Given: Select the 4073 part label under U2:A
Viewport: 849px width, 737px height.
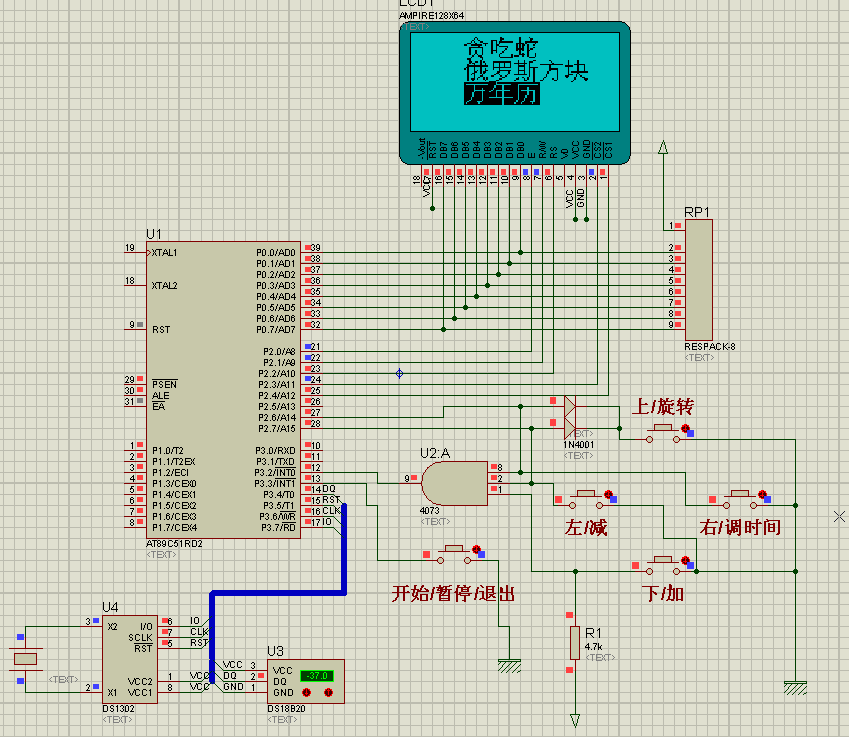Looking at the screenshot, I should click(429, 511).
